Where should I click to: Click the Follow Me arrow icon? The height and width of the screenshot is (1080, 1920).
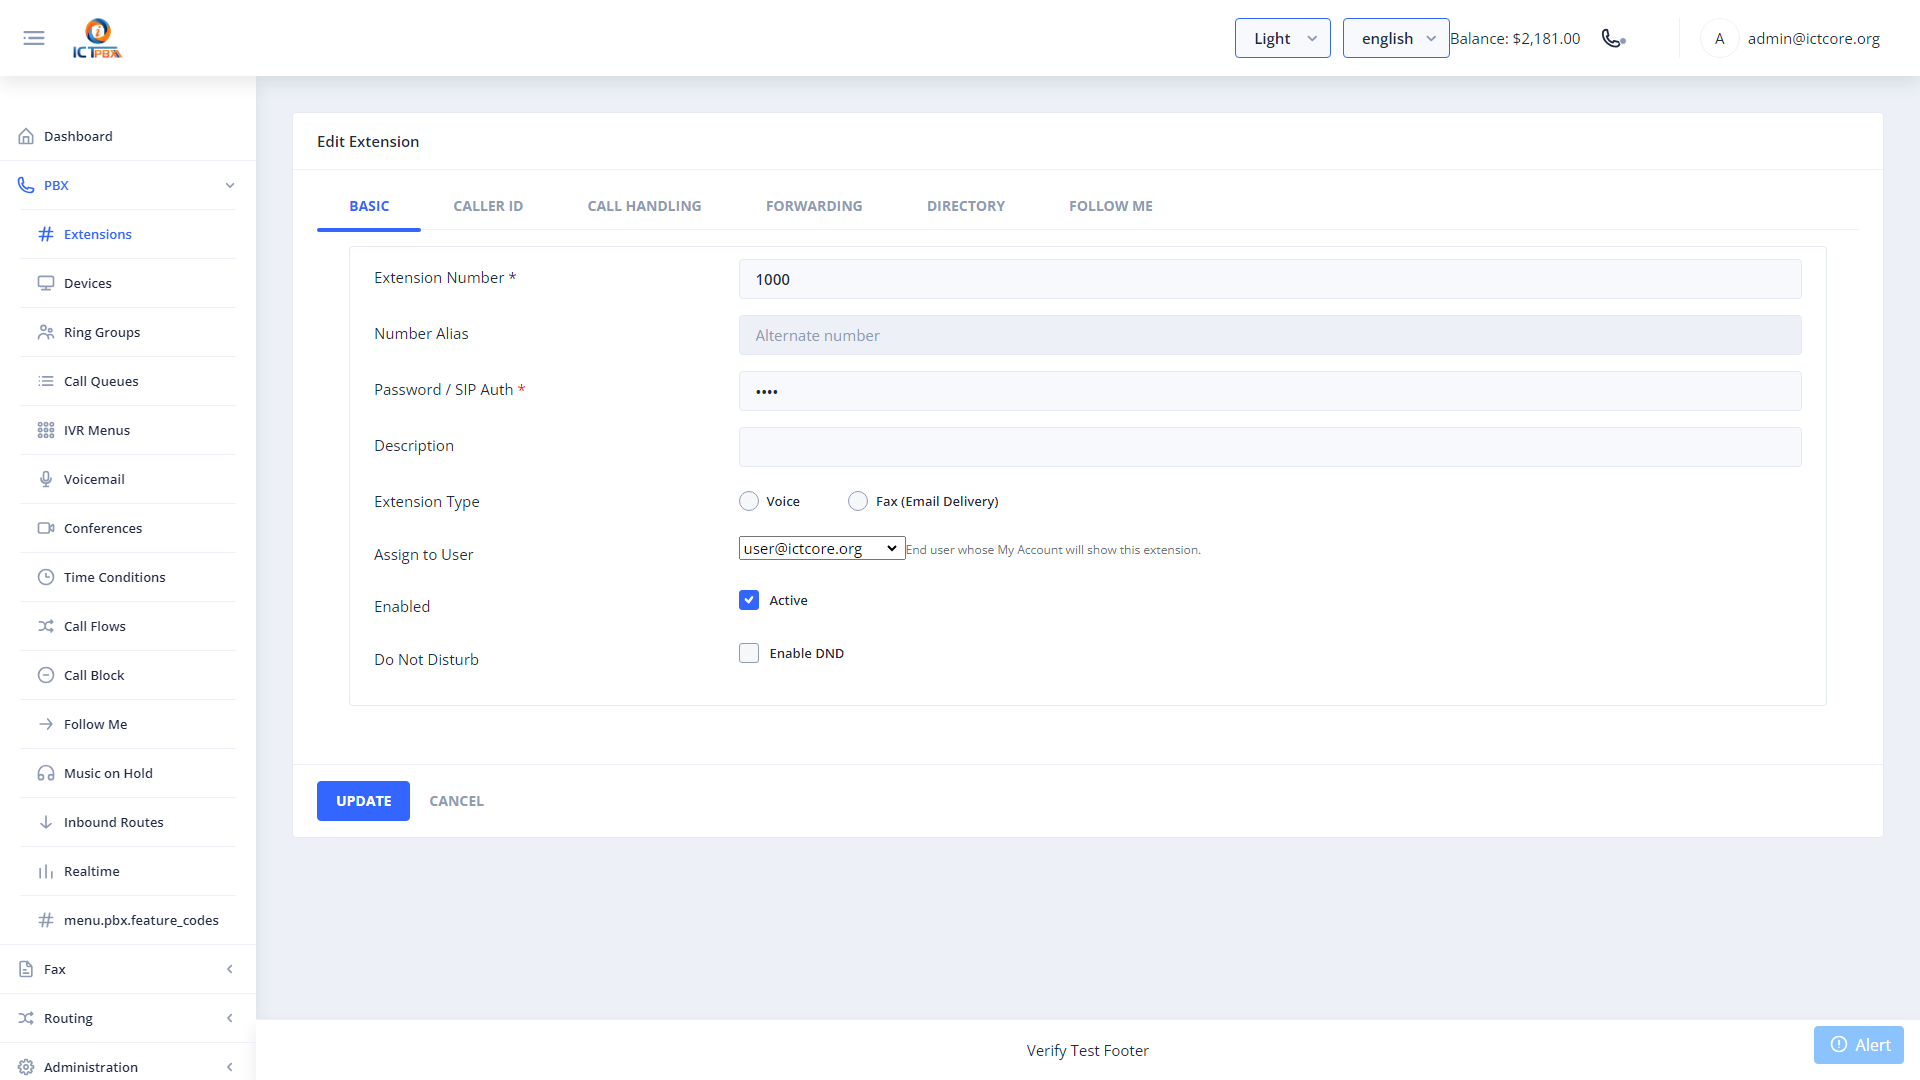click(46, 724)
